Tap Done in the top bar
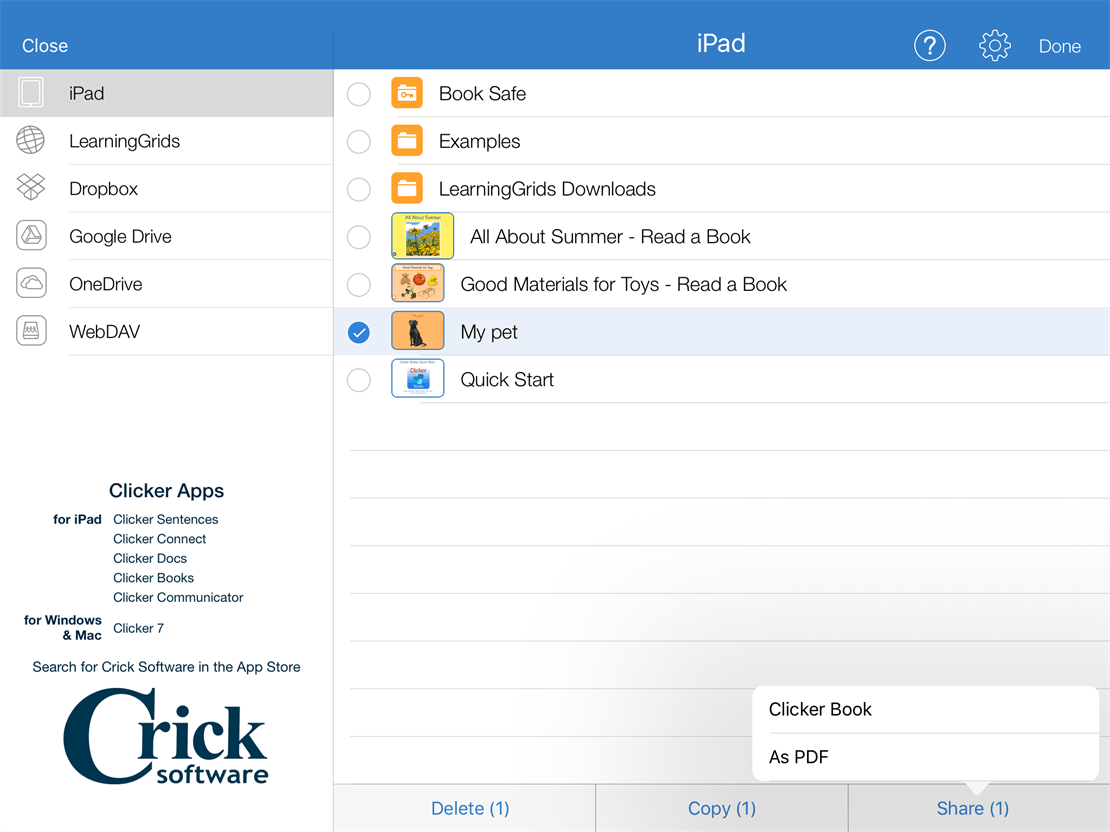 [x=1059, y=46]
